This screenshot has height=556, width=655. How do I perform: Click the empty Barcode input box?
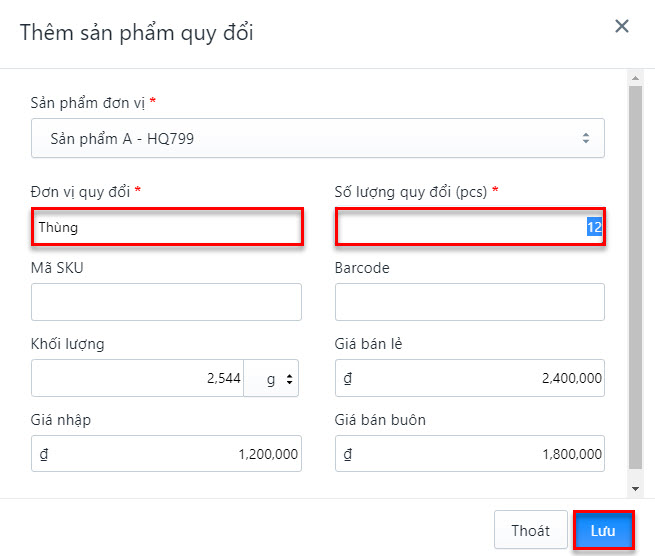pos(469,302)
